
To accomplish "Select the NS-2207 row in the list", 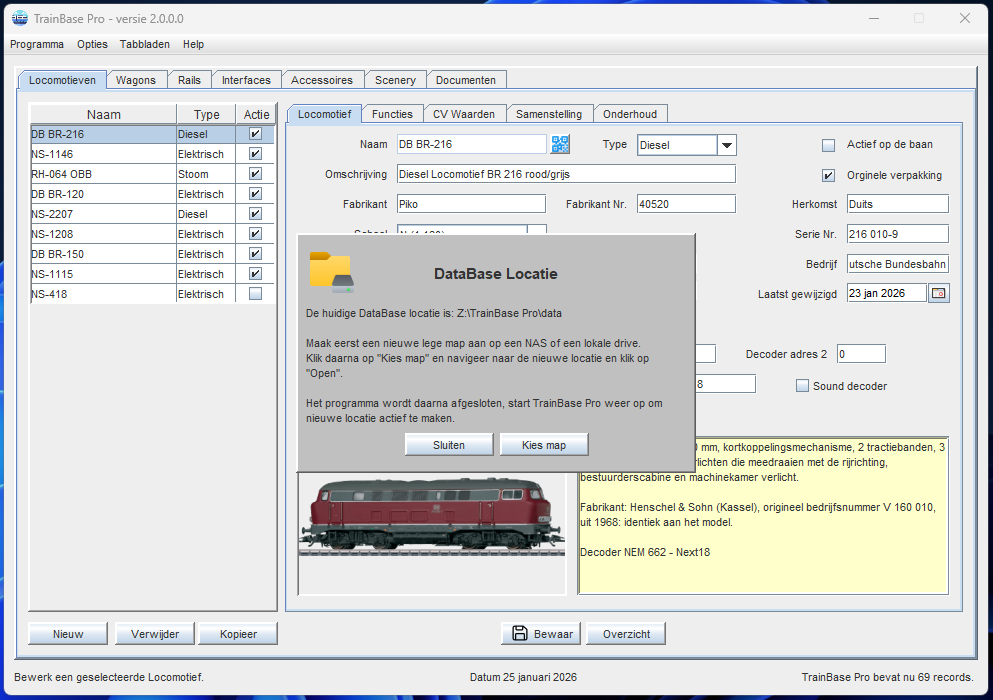I will click(x=100, y=213).
